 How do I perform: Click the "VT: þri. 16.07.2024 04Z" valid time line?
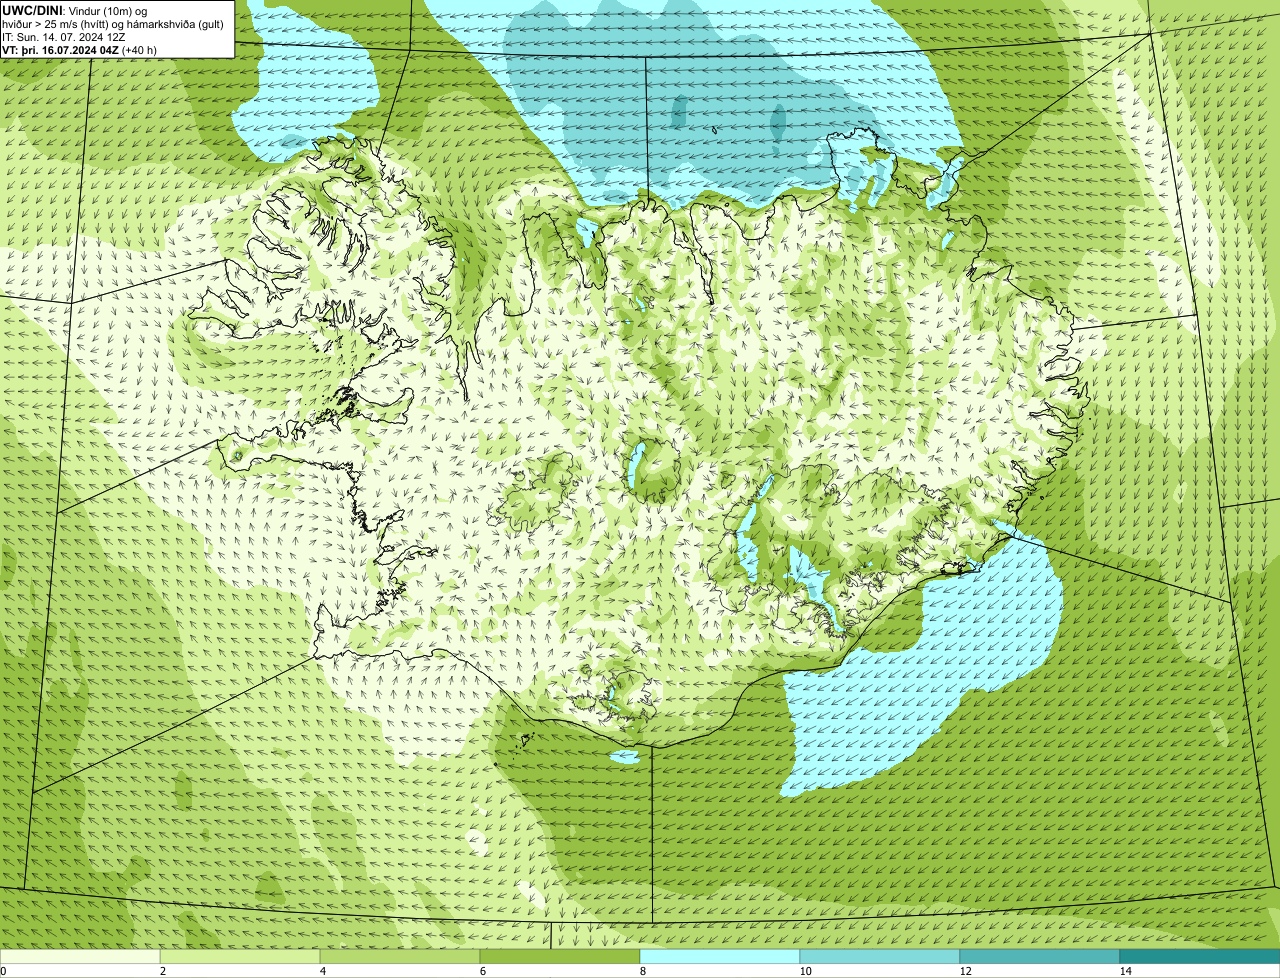coord(81,49)
